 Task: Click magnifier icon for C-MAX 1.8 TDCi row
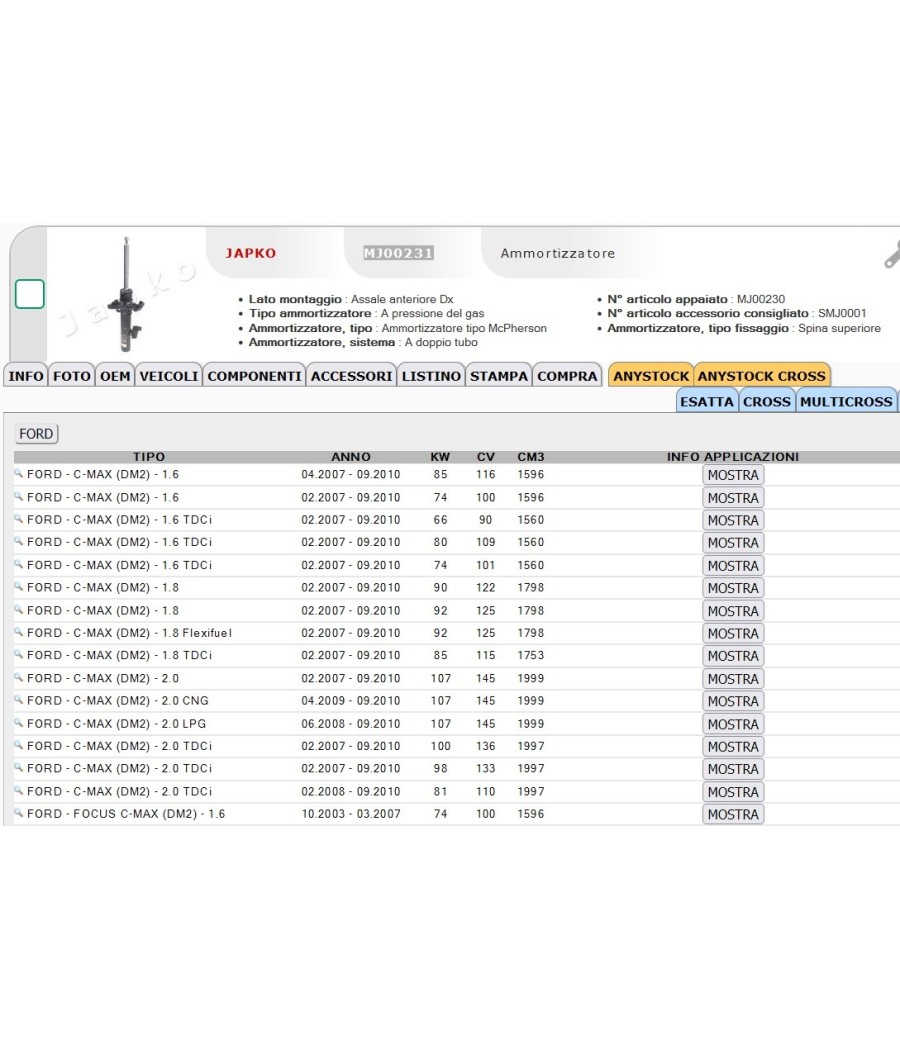point(19,654)
